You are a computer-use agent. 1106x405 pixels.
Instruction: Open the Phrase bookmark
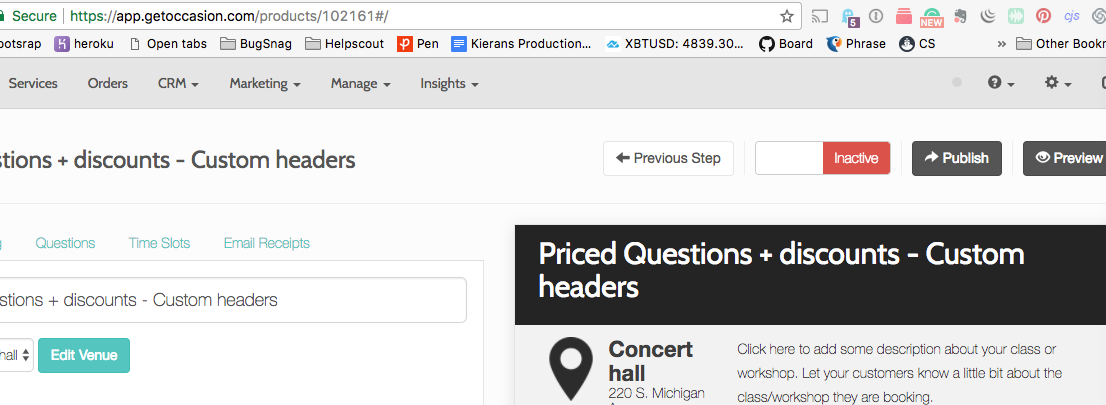(856, 44)
